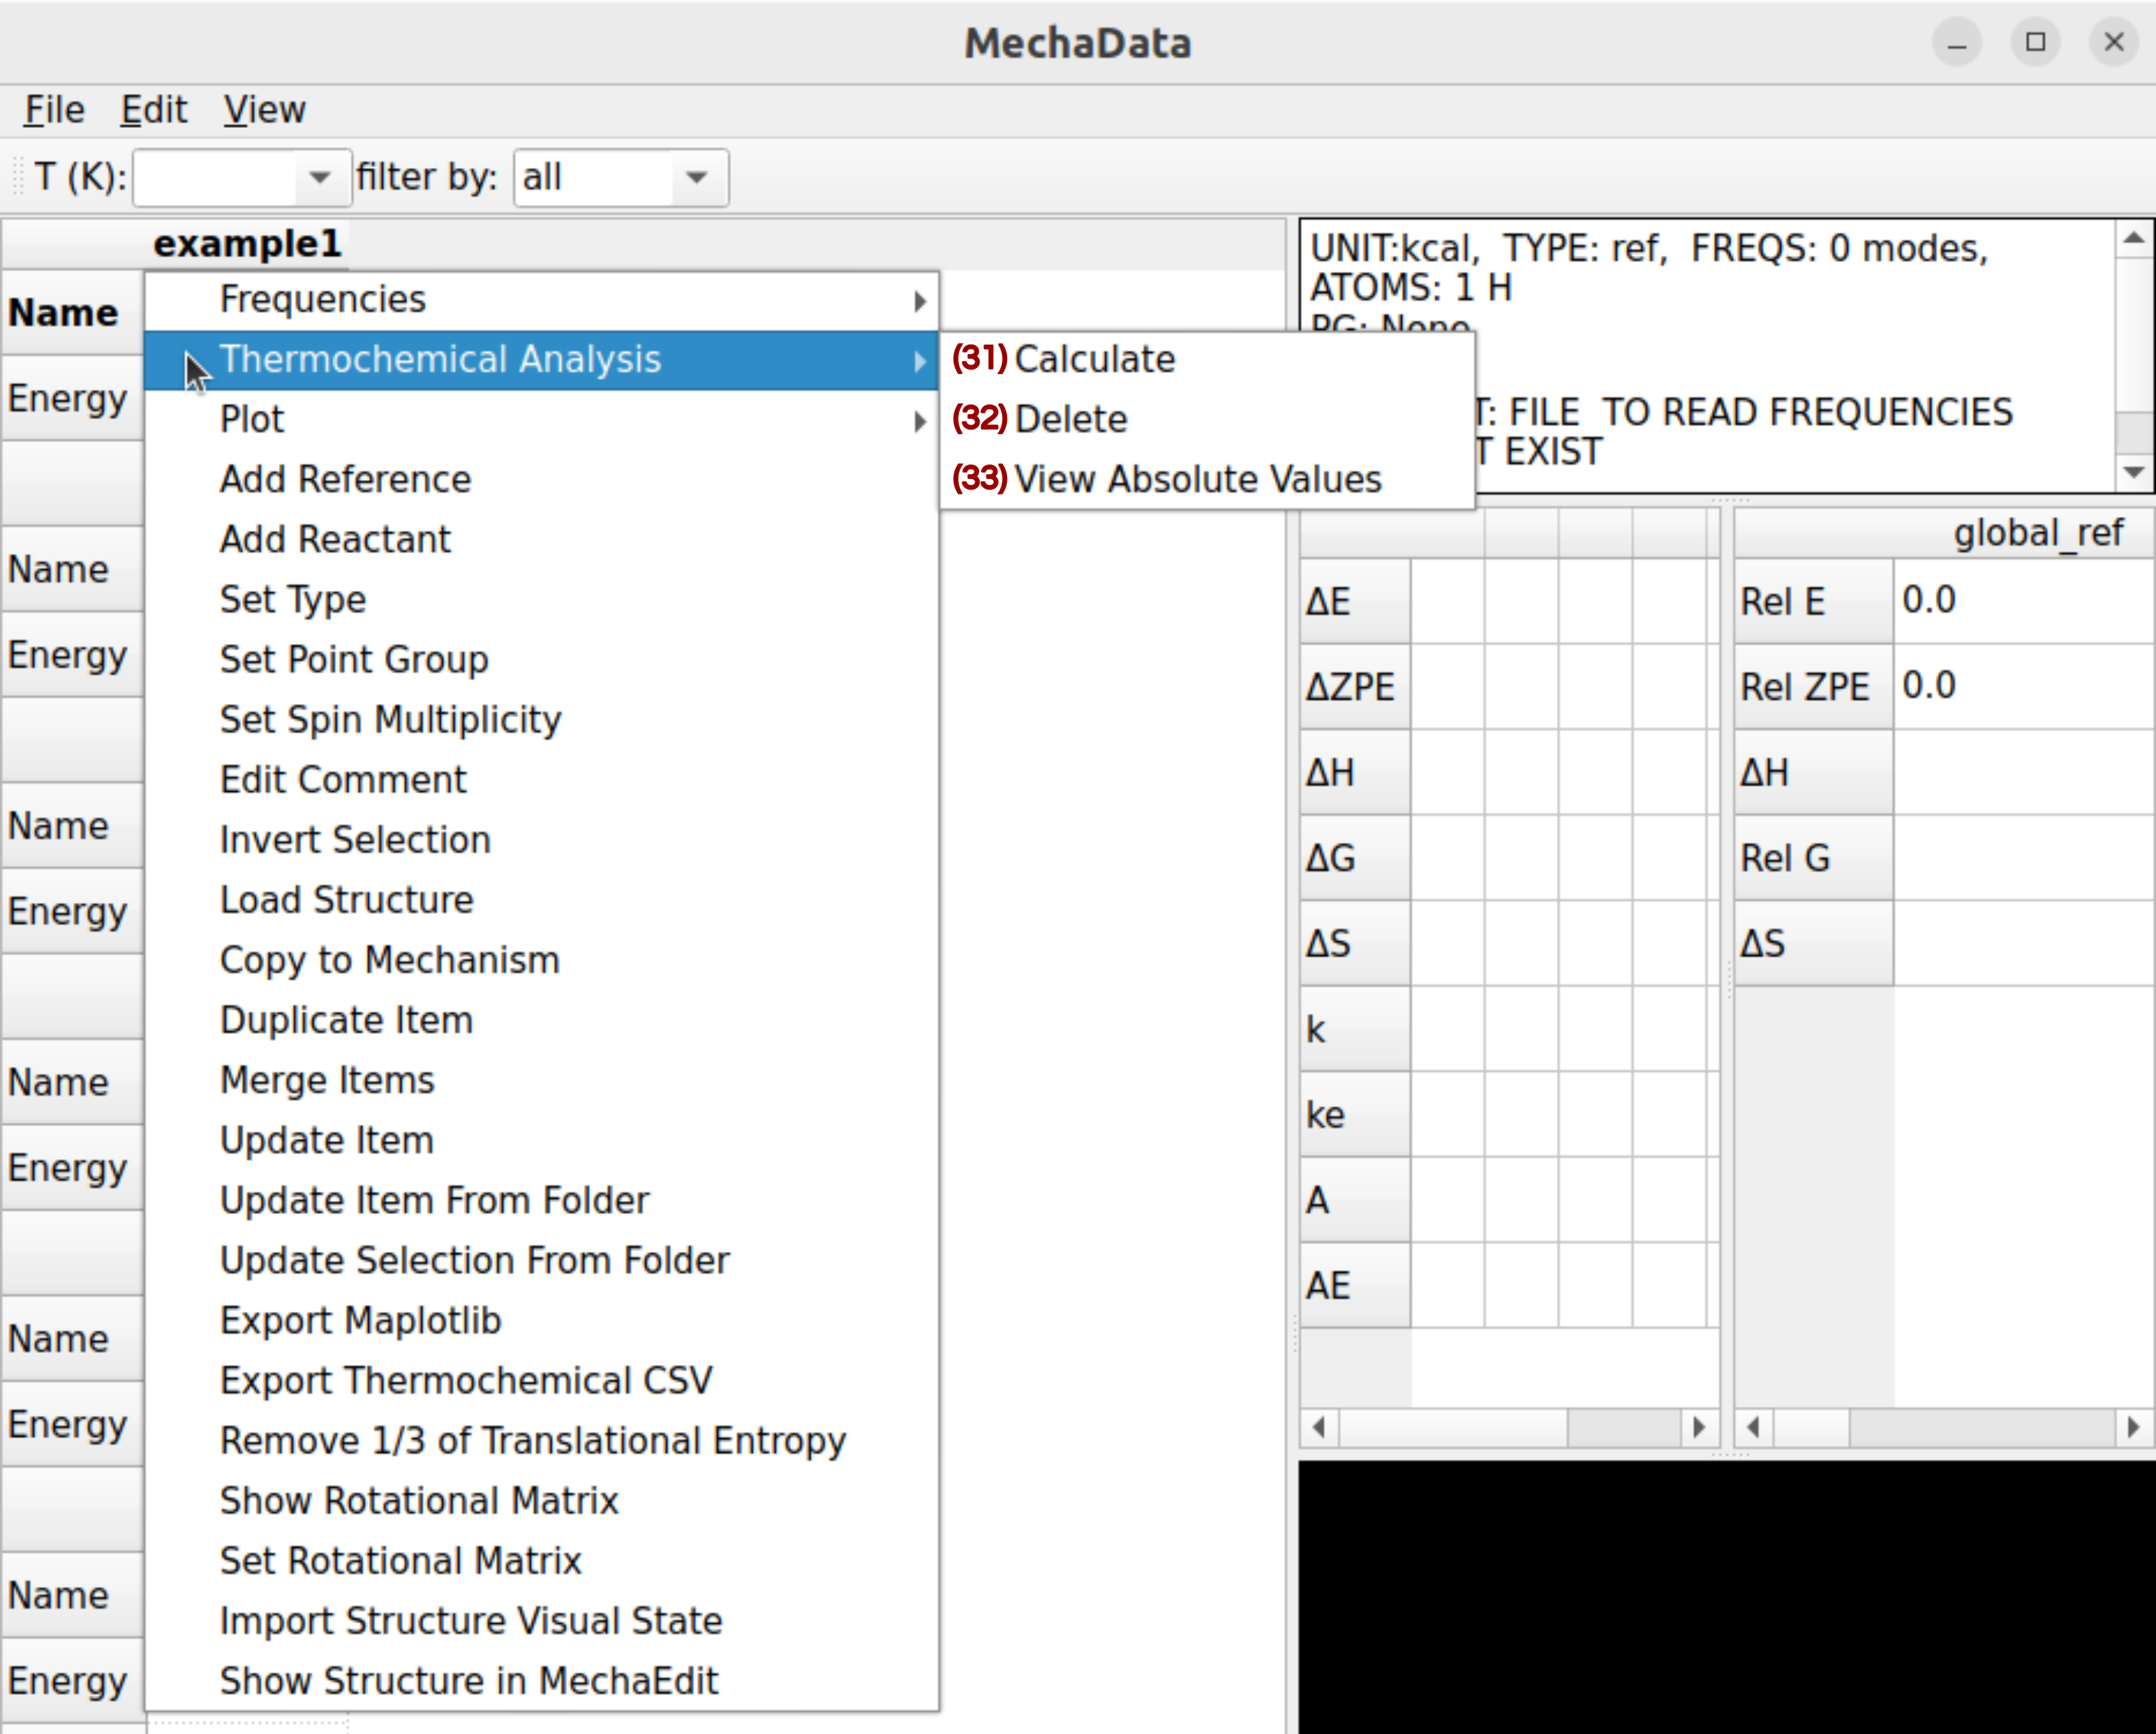Select Edit Comment
Screen dimensions: 2156x1734
[x=542, y=780]
